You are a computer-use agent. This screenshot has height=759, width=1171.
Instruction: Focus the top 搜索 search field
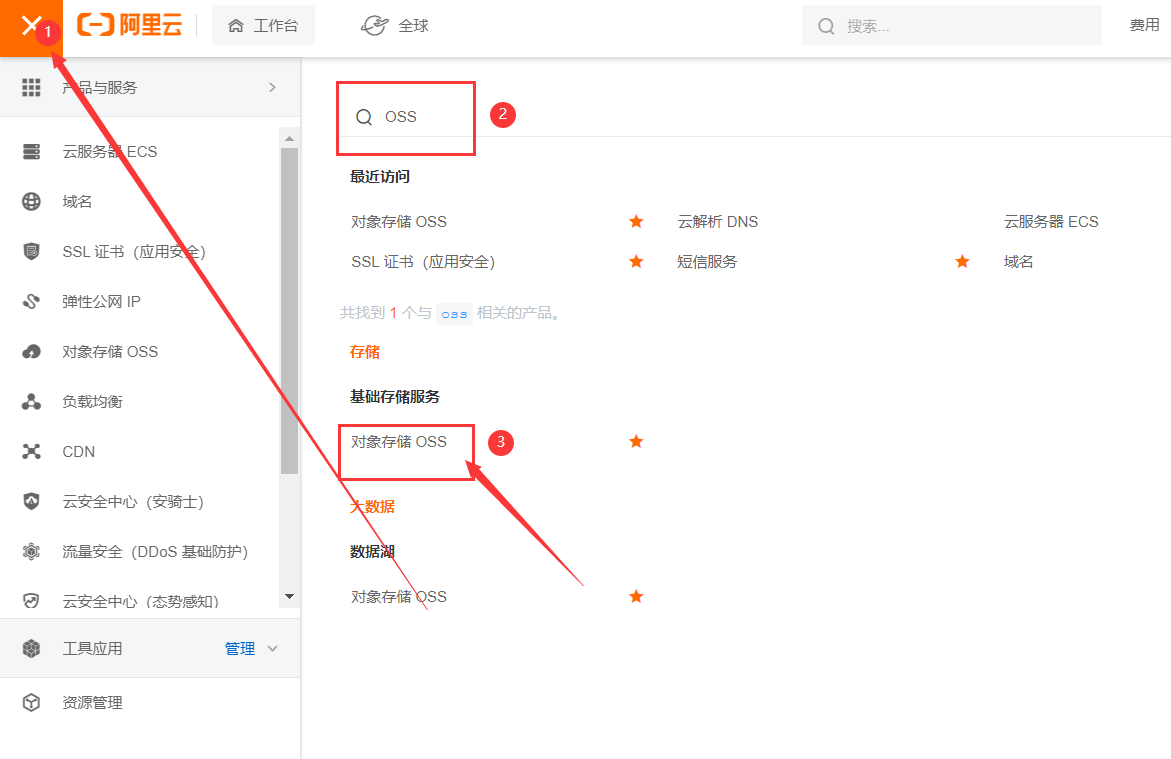tap(951, 25)
